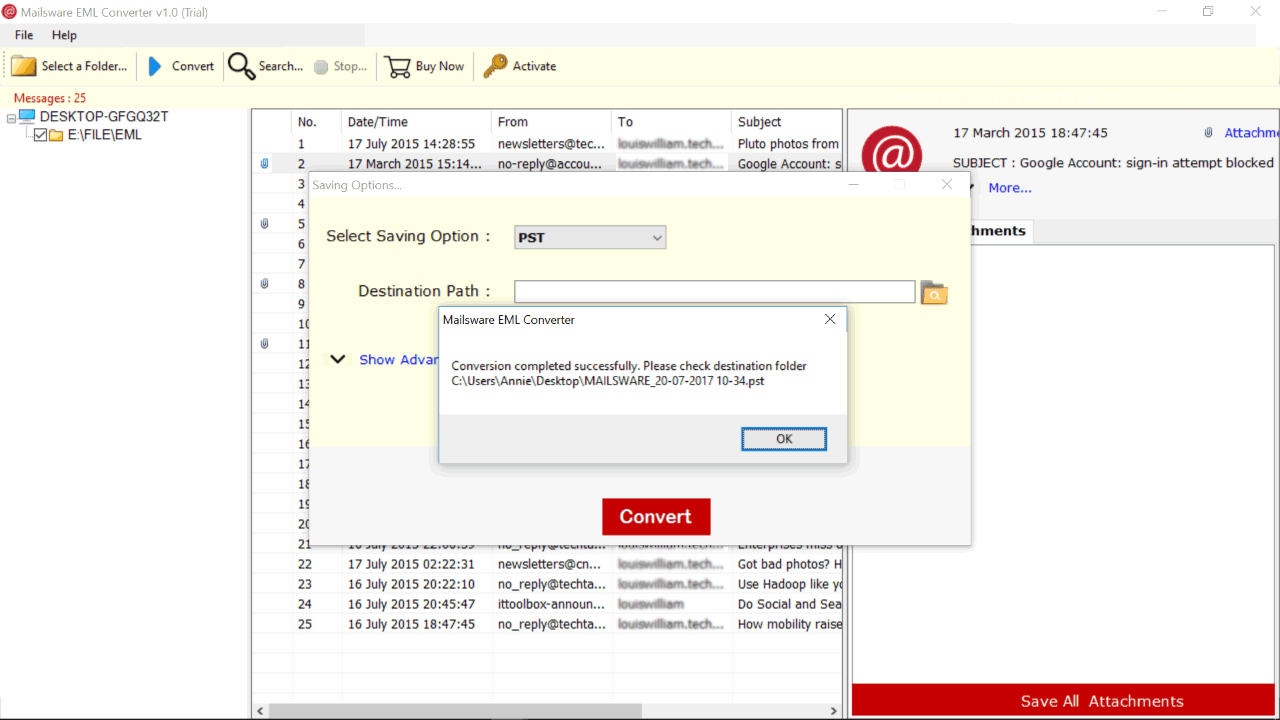Collapse the DESKTOP-GFGQ32T tree node
The width and height of the screenshot is (1280, 720).
[11, 117]
